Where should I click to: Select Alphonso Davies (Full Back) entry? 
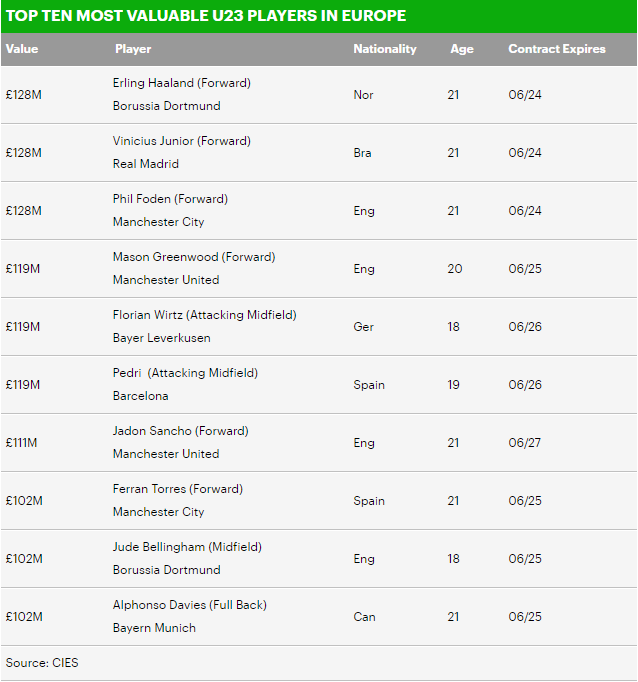[189, 605]
